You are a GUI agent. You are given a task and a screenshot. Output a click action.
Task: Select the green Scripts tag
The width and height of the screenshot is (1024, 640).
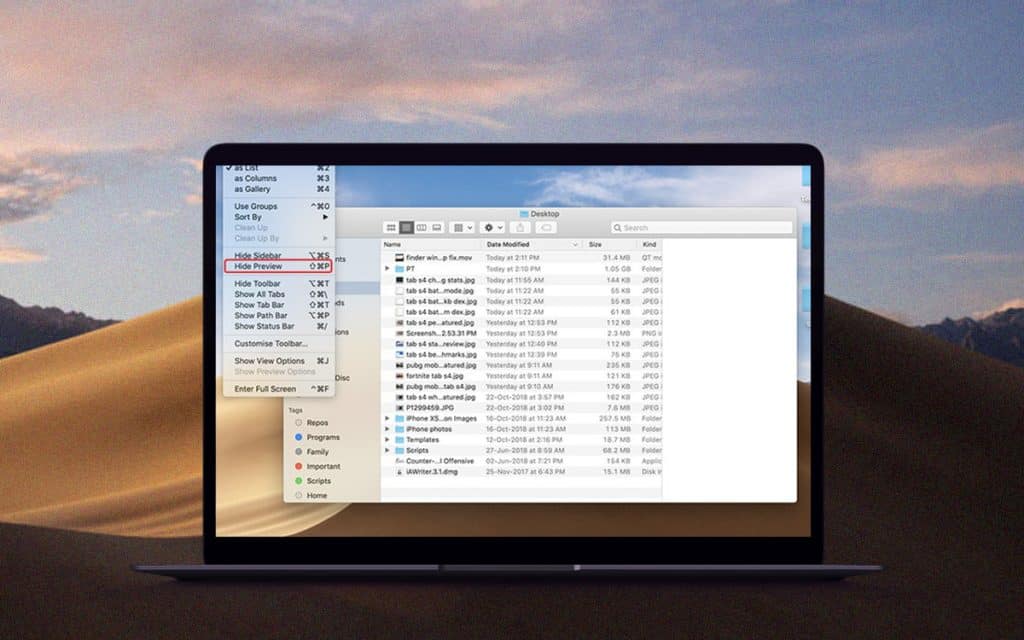click(318, 481)
